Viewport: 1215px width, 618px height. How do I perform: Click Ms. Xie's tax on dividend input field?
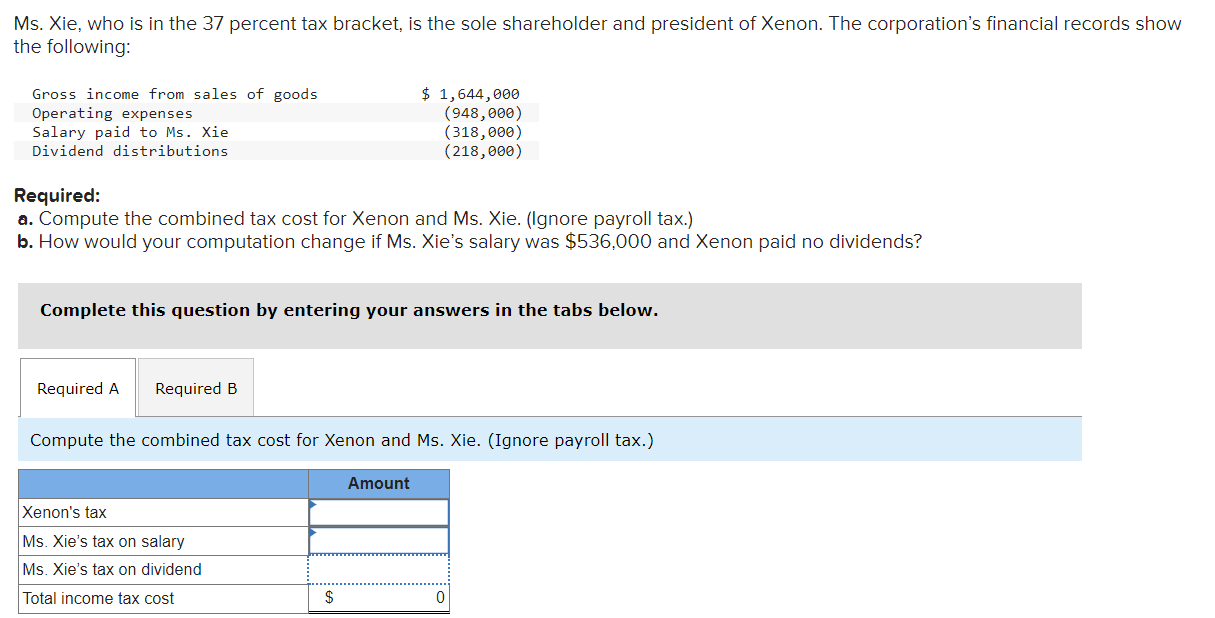pyautogui.click(x=380, y=569)
